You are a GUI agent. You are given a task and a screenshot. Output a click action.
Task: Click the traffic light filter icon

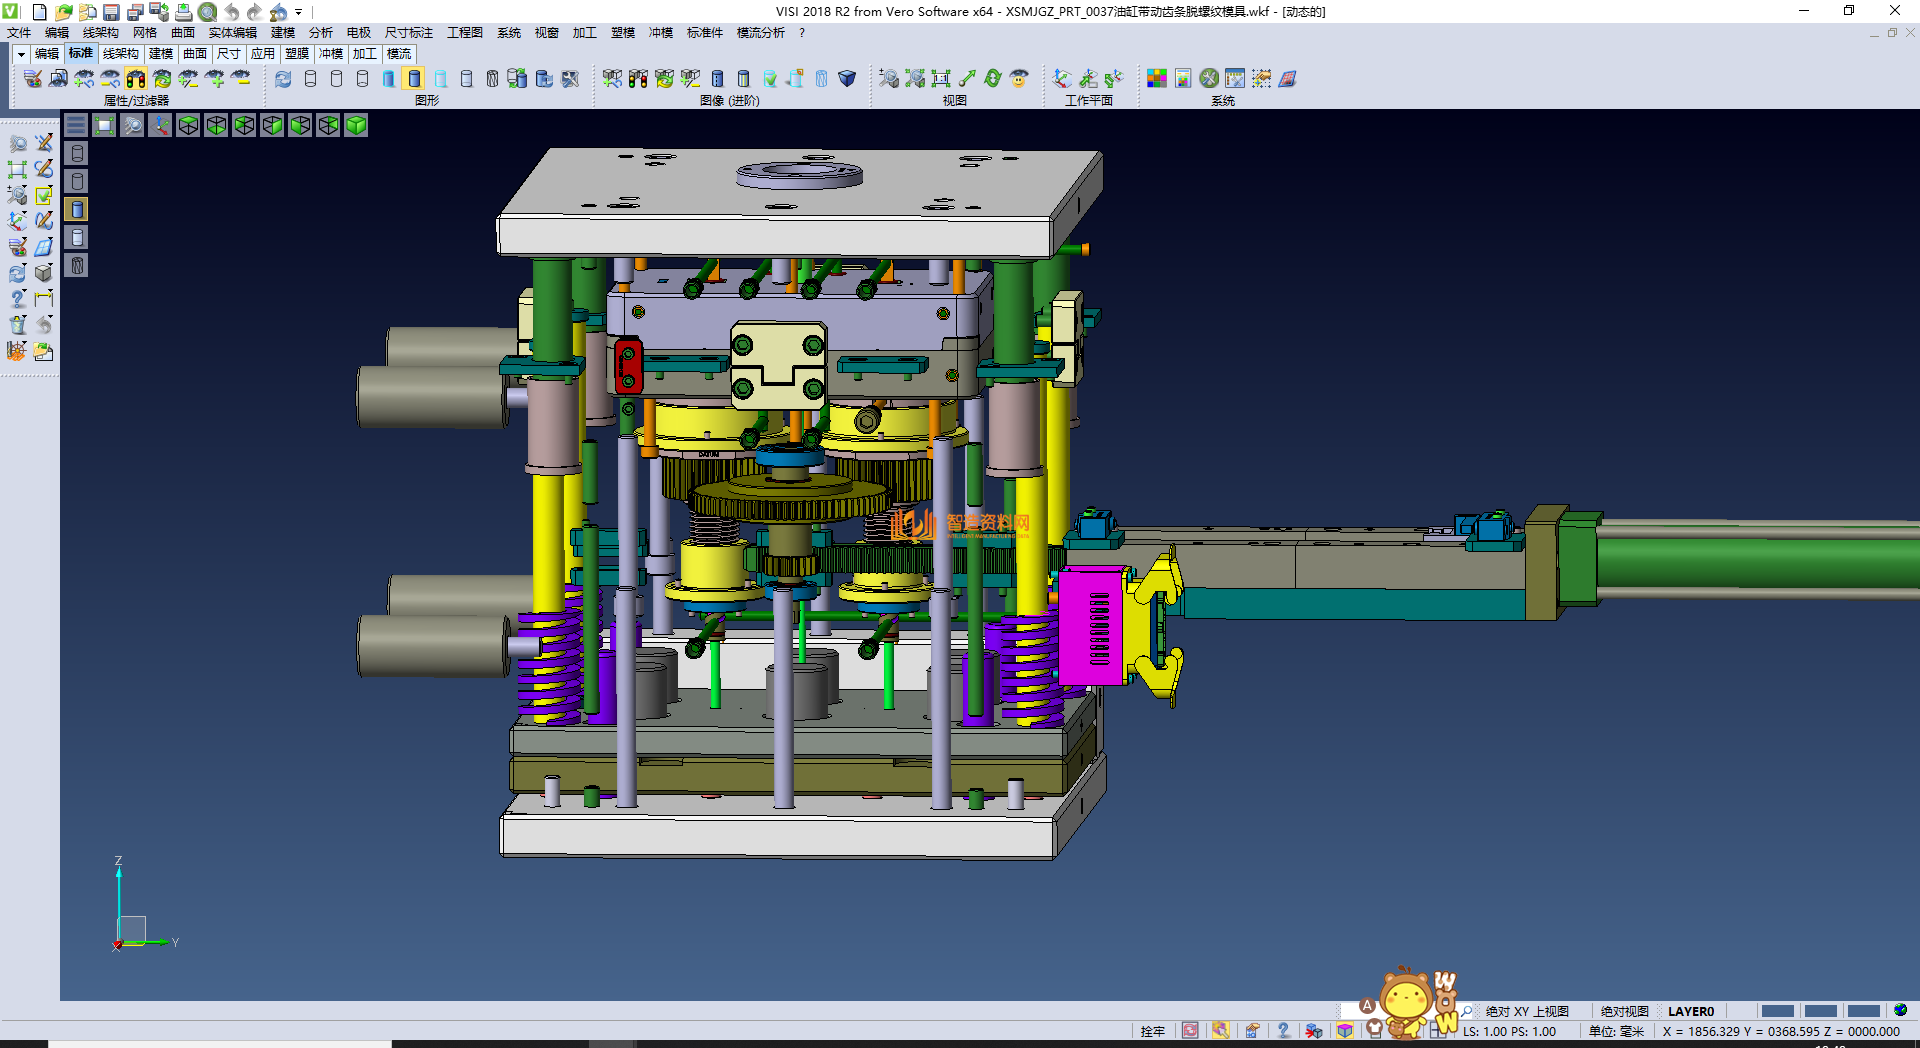point(136,79)
